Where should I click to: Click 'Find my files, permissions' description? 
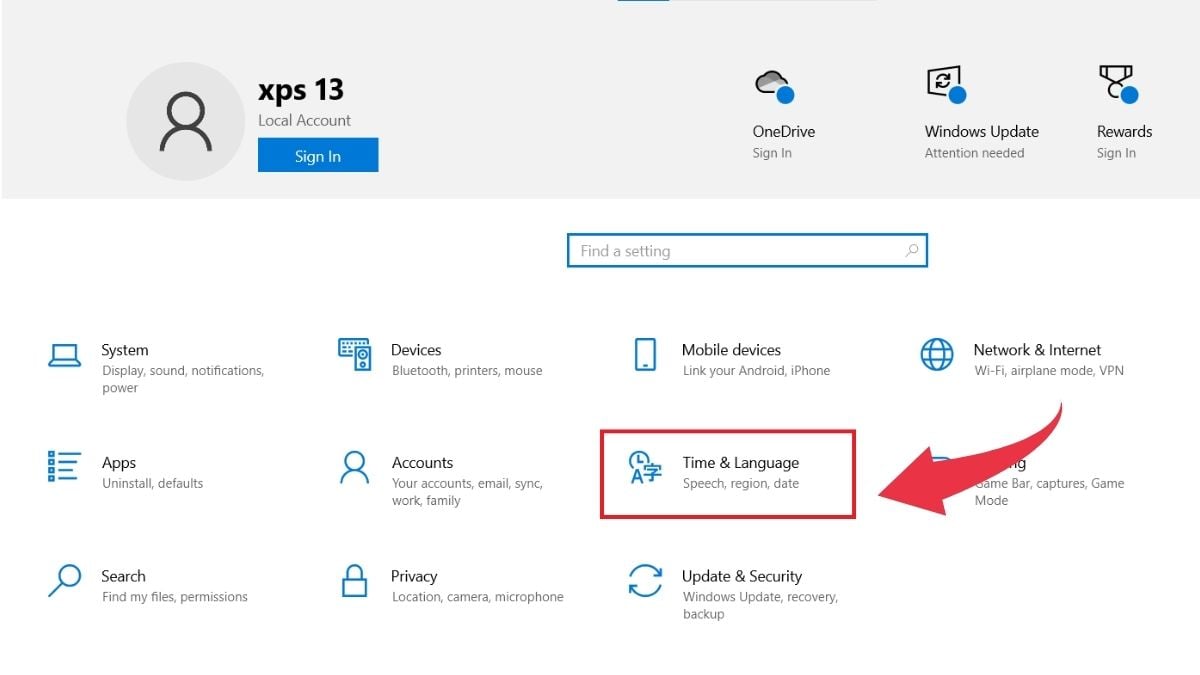pyautogui.click(x=174, y=597)
